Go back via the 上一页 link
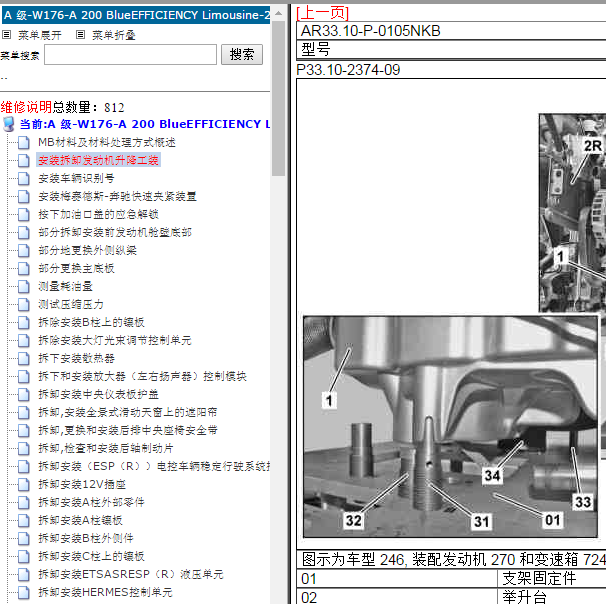The height and width of the screenshot is (604, 606). [323, 13]
